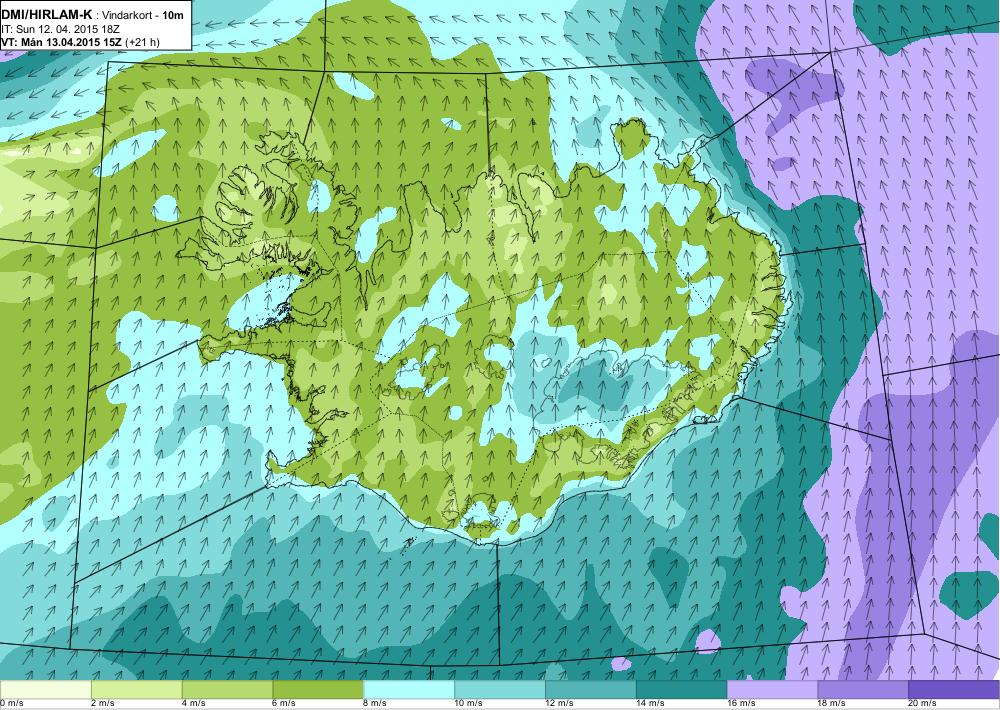This screenshot has height=710, width=1000.
Task: Select the 'IT: Sun 12. 04. 2015 18Z' line
Action: click(61, 29)
